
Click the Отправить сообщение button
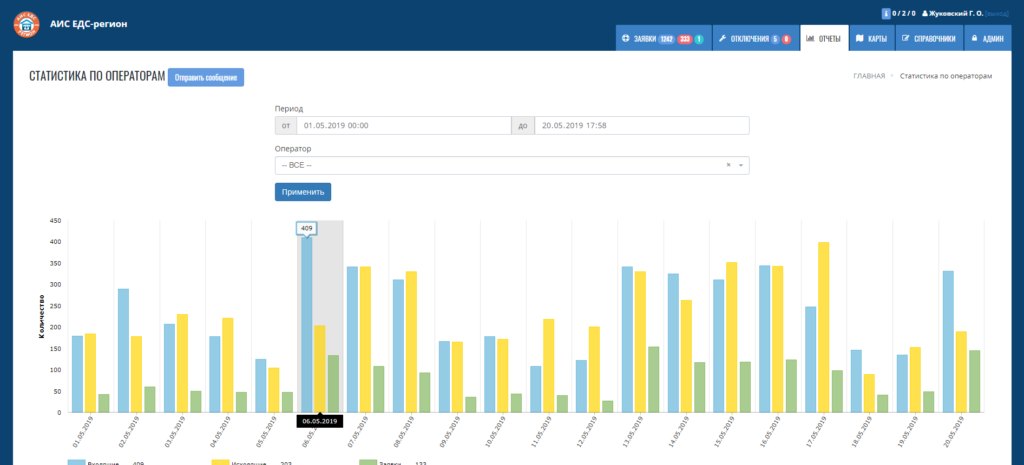click(206, 77)
